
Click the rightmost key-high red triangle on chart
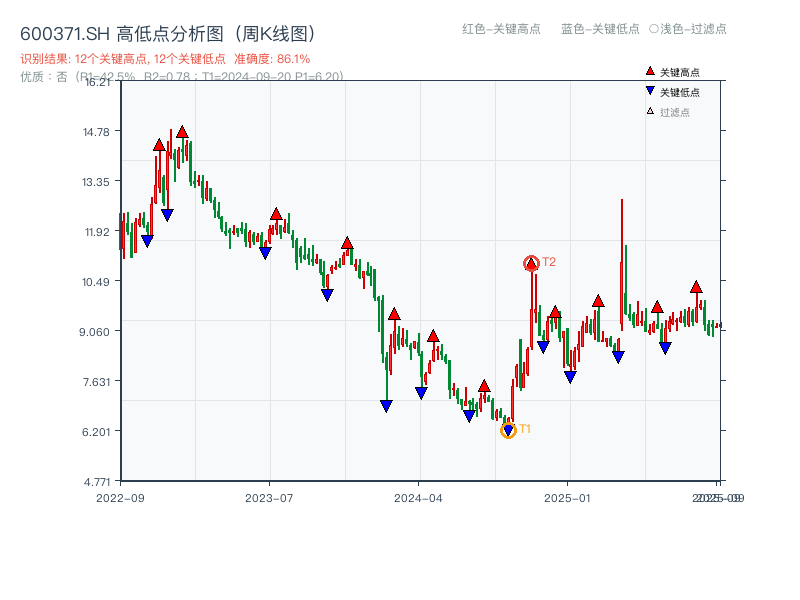point(696,287)
